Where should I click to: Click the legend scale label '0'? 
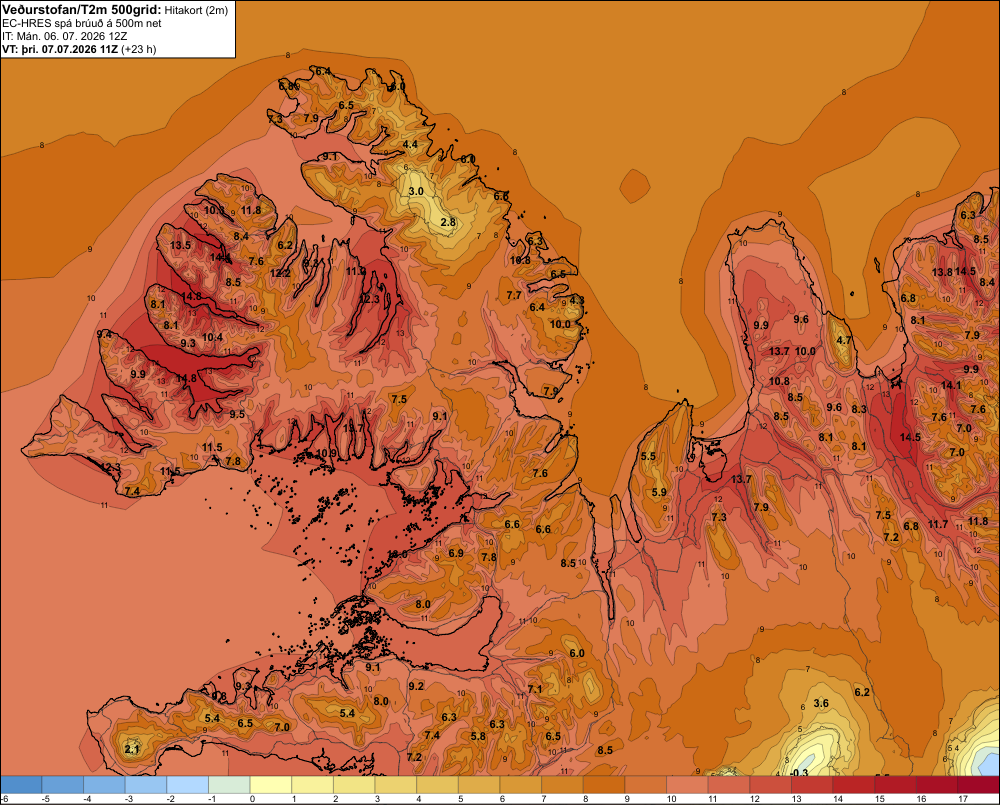[253, 799]
